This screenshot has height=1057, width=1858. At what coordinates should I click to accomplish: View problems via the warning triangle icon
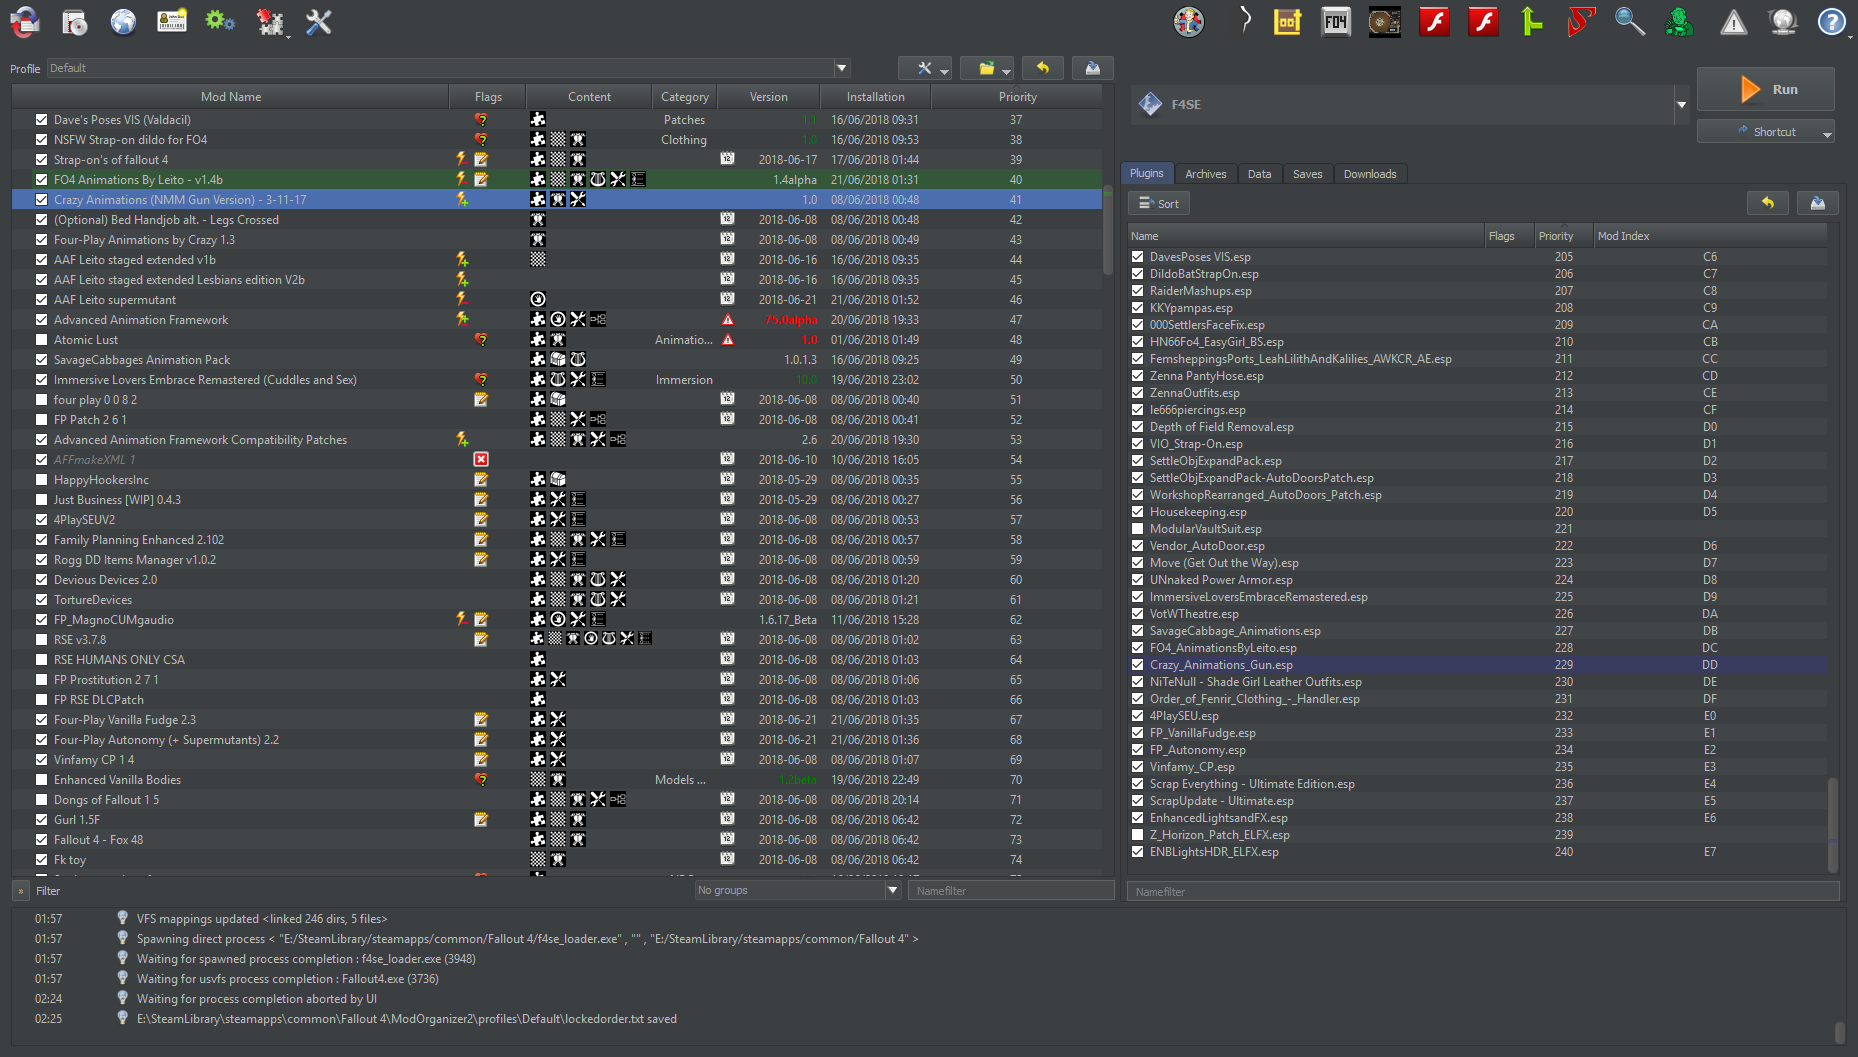tap(1733, 22)
